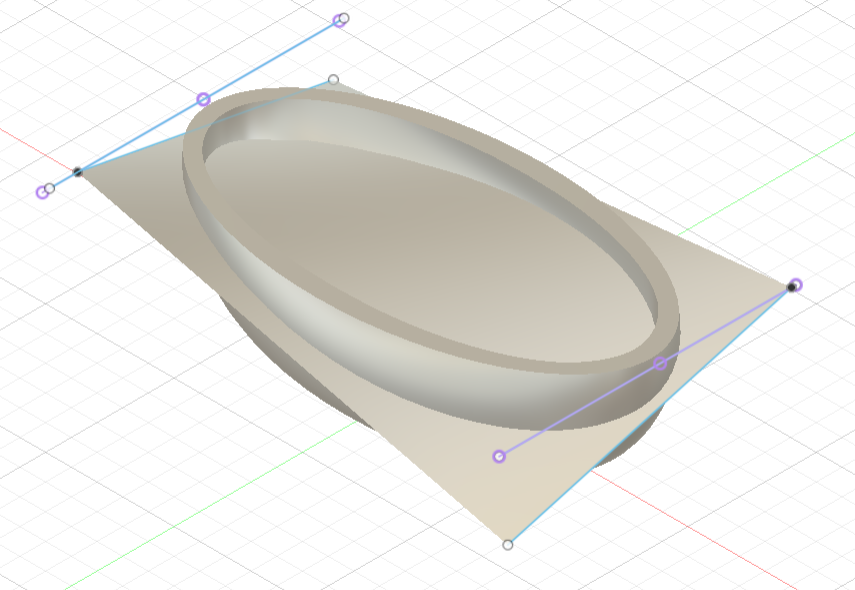The image size is (855, 590).
Task: Select blue edge line from bottom tip to right corner
Action: point(649,416)
